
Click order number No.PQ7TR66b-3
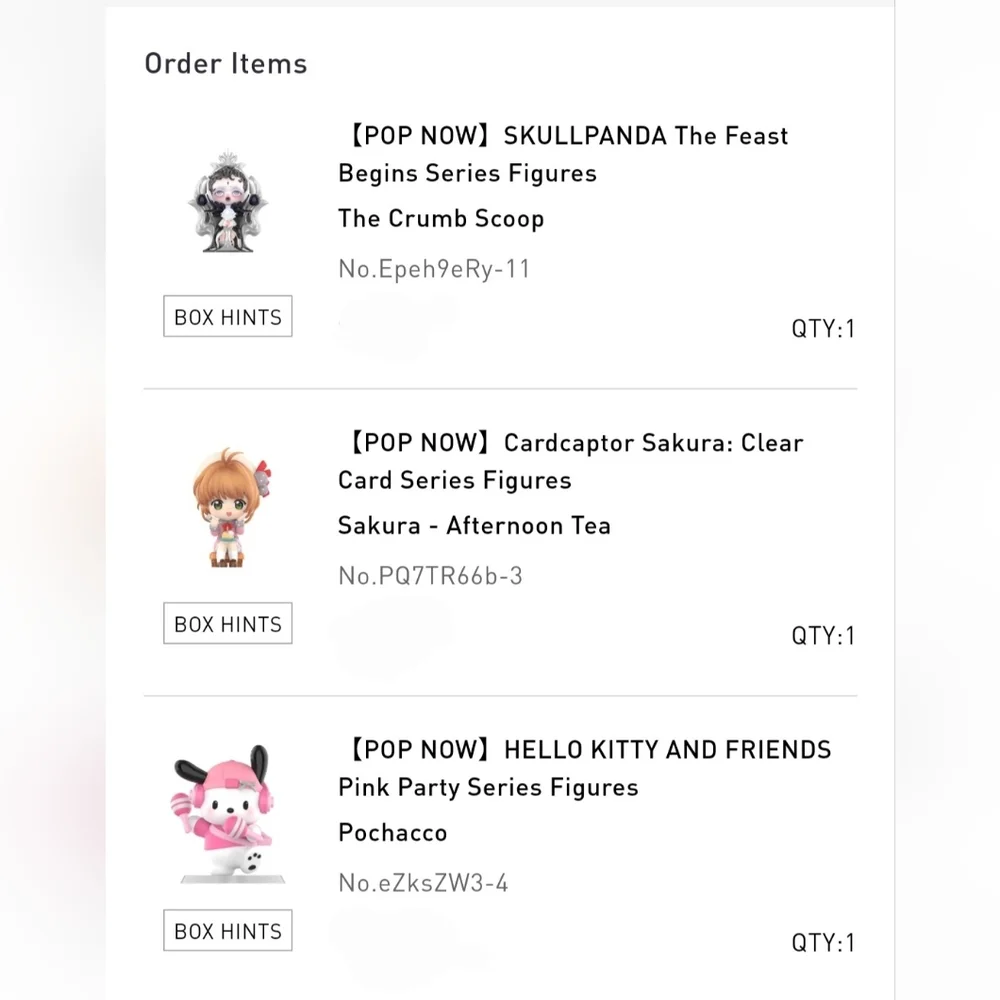(x=430, y=576)
